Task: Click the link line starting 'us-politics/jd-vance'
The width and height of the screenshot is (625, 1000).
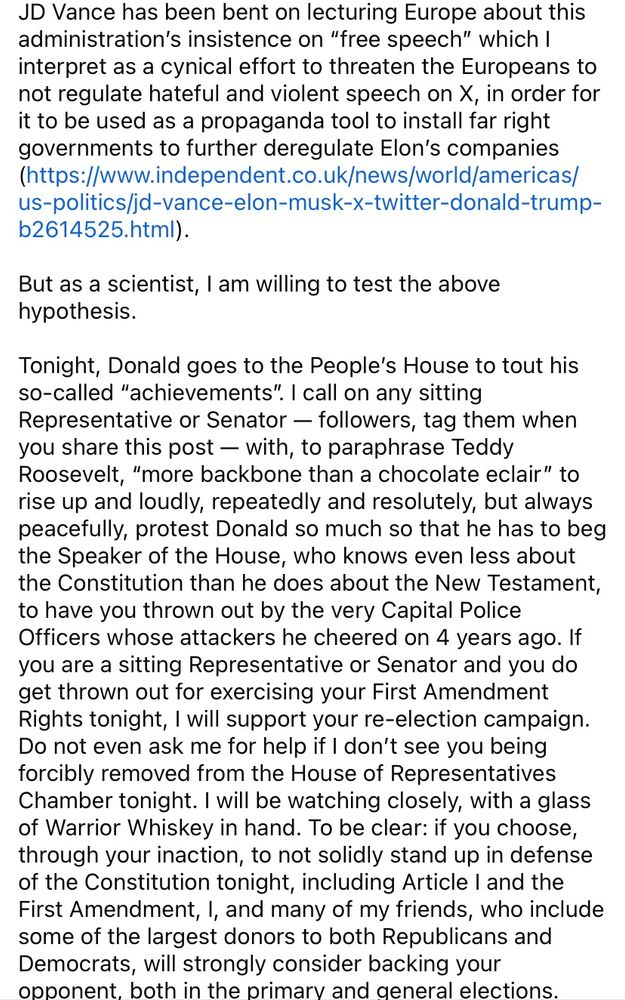Action: pyautogui.click(x=309, y=202)
